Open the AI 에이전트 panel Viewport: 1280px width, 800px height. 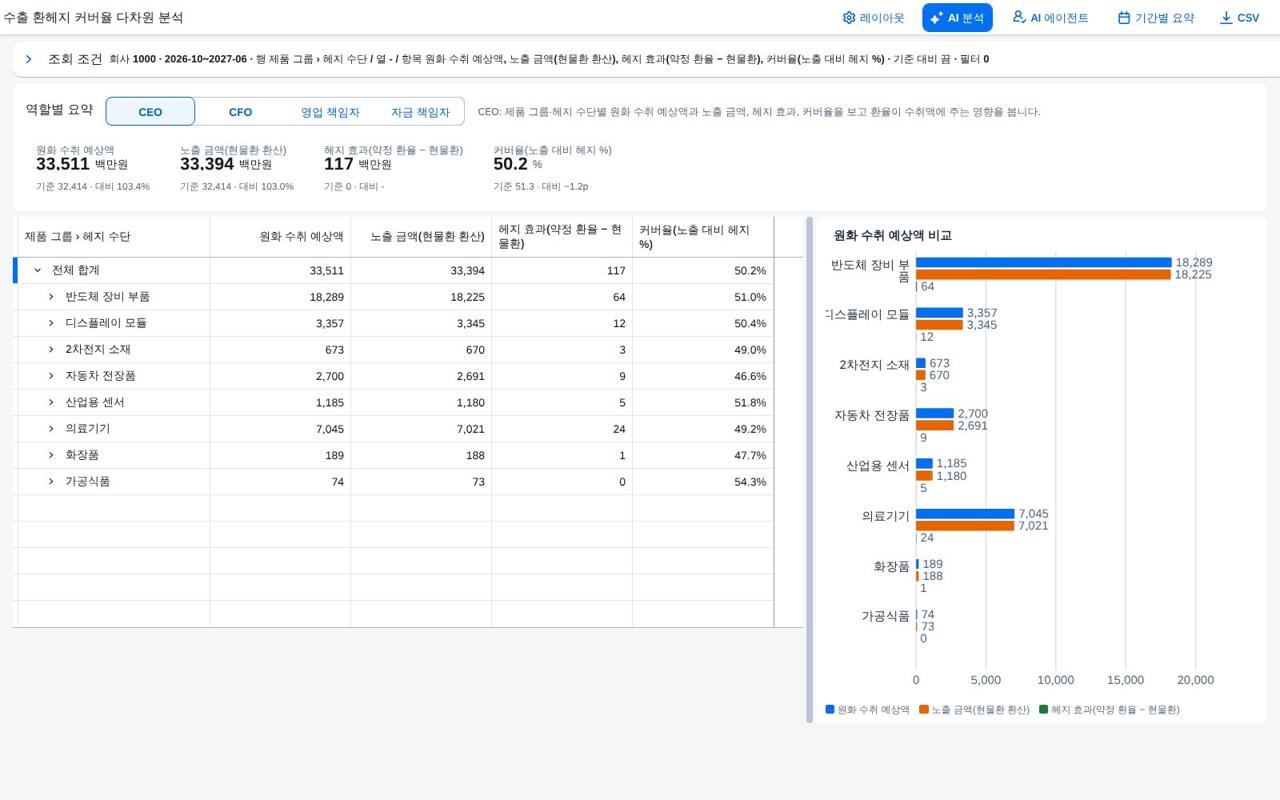pos(1050,18)
